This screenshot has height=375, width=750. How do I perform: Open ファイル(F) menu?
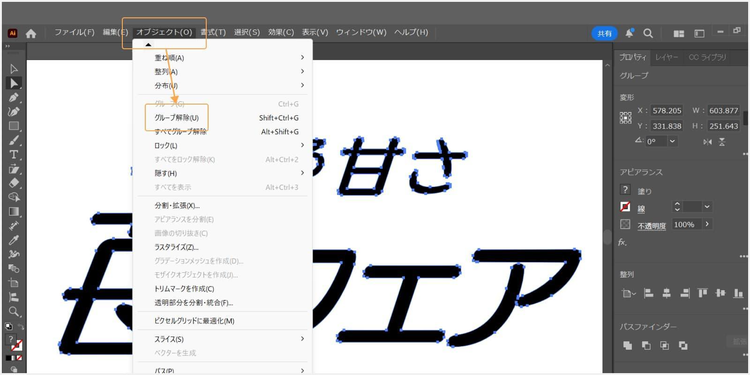click(x=75, y=33)
